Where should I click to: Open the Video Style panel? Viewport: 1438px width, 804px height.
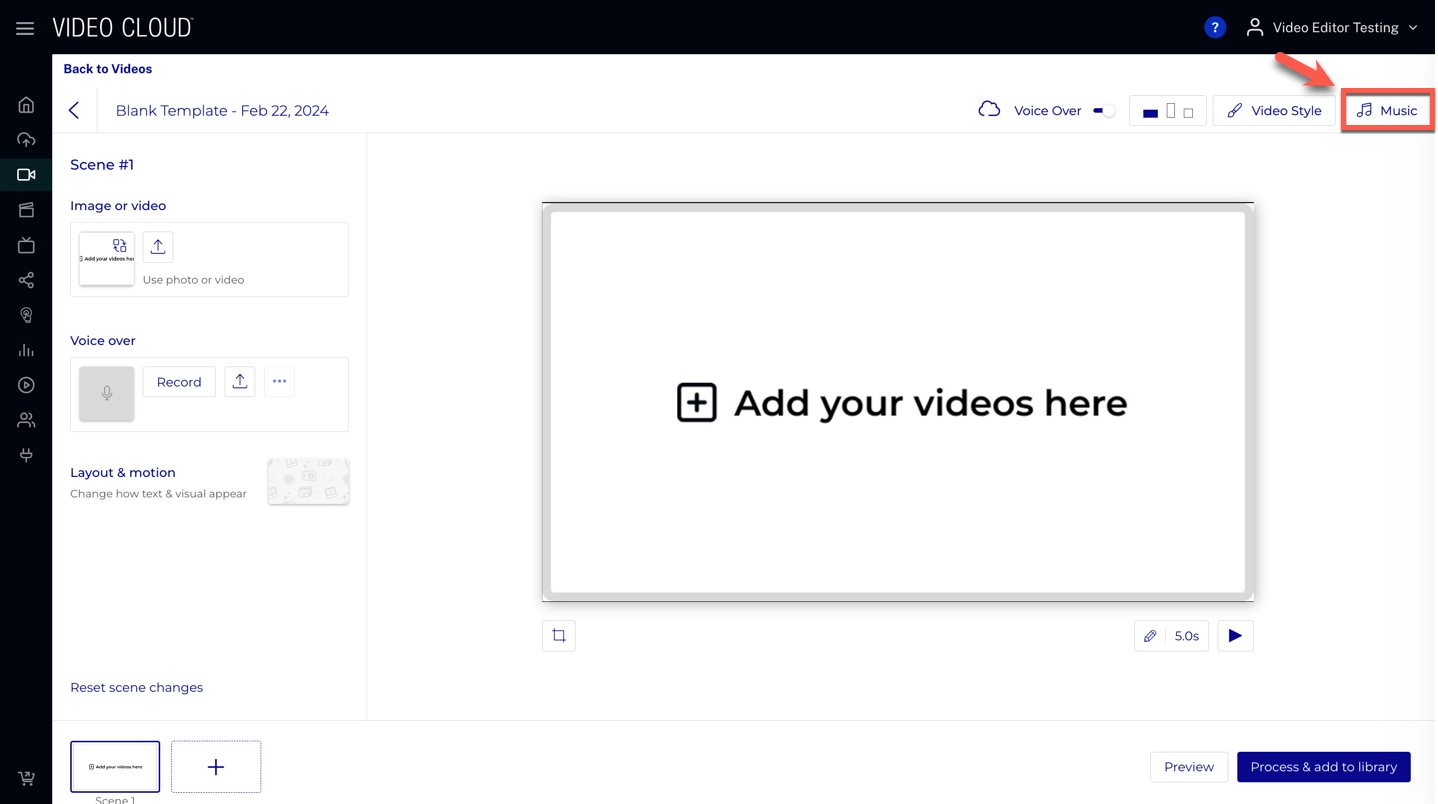(1273, 111)
